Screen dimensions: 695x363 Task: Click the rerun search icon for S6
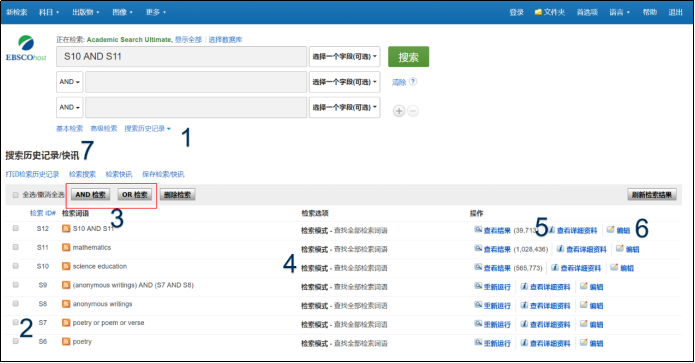point(478,343)
